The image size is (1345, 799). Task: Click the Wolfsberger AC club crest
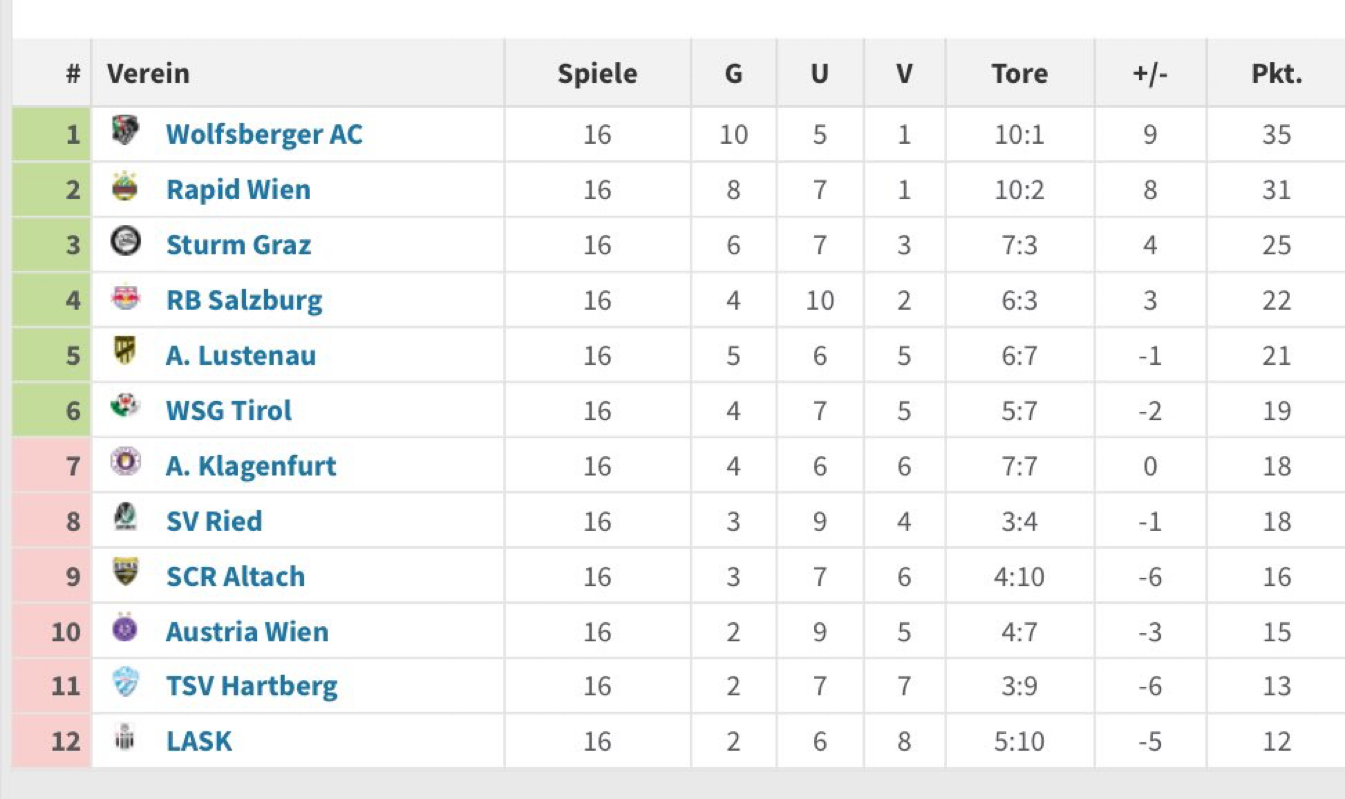125,131
